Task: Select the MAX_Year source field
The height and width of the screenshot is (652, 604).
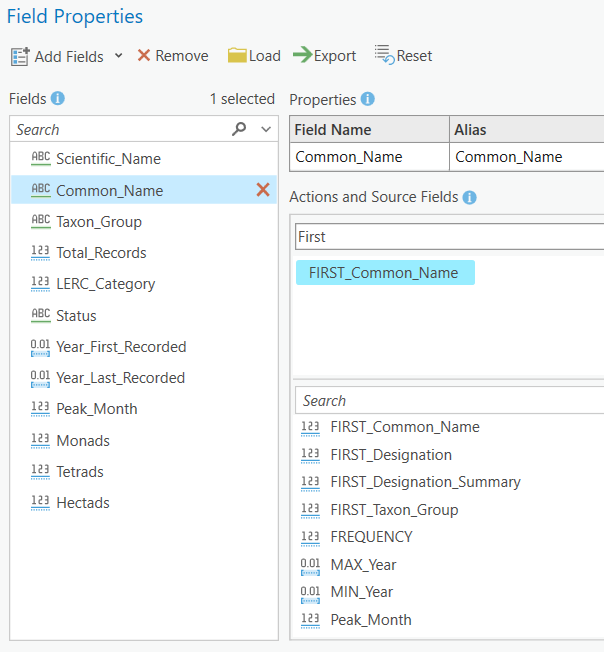Action: [x=363, y=565]
